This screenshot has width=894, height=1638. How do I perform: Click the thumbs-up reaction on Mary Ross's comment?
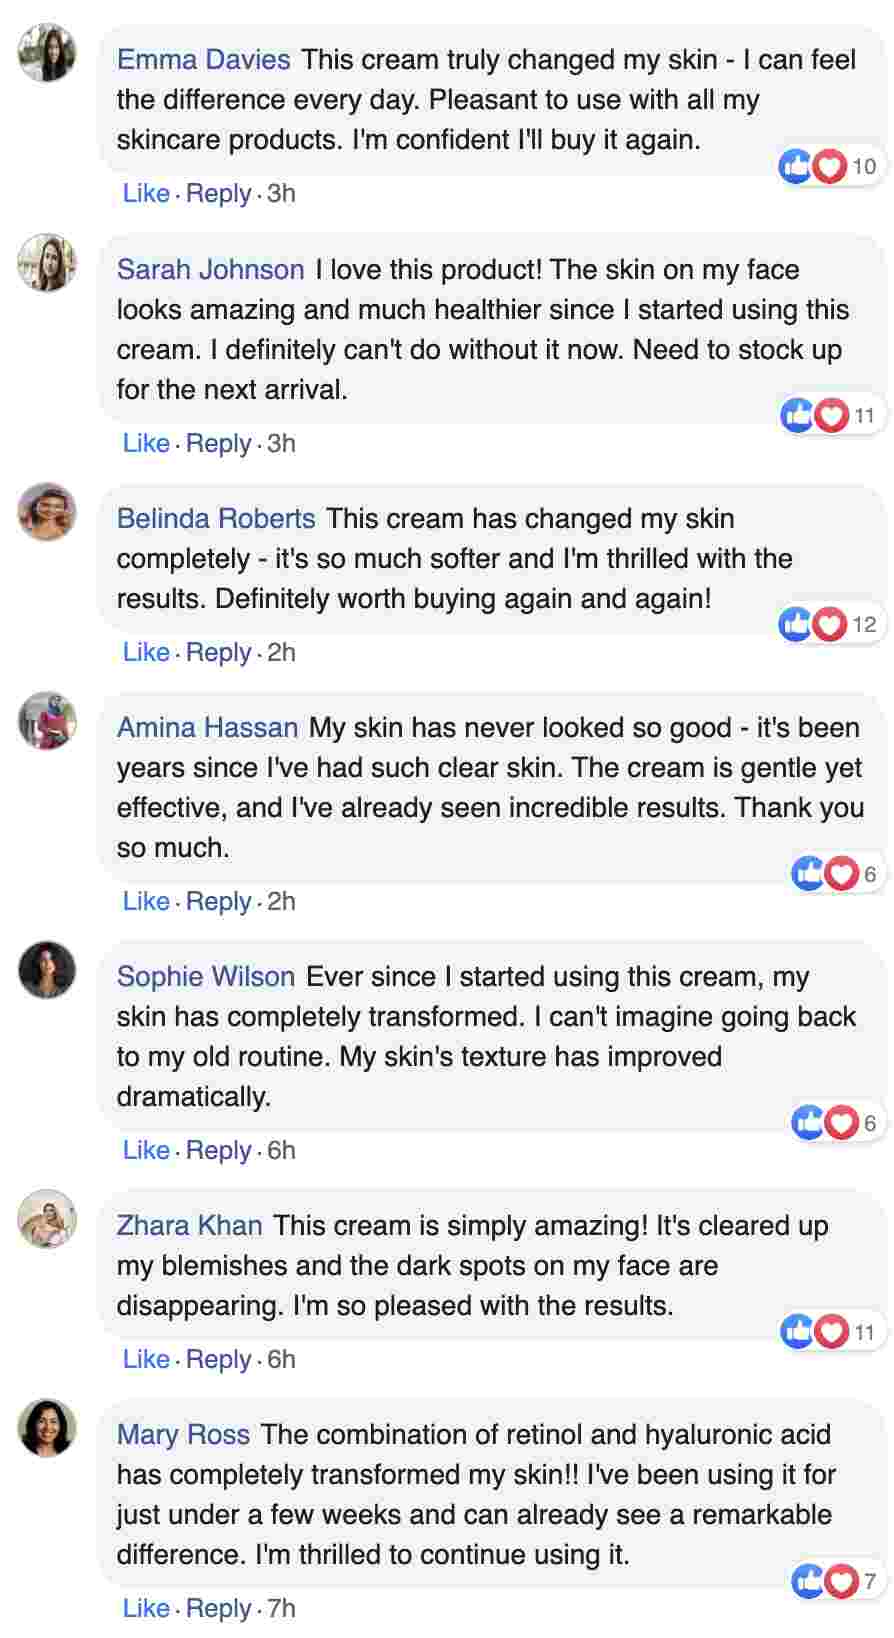click(808, 1580)
